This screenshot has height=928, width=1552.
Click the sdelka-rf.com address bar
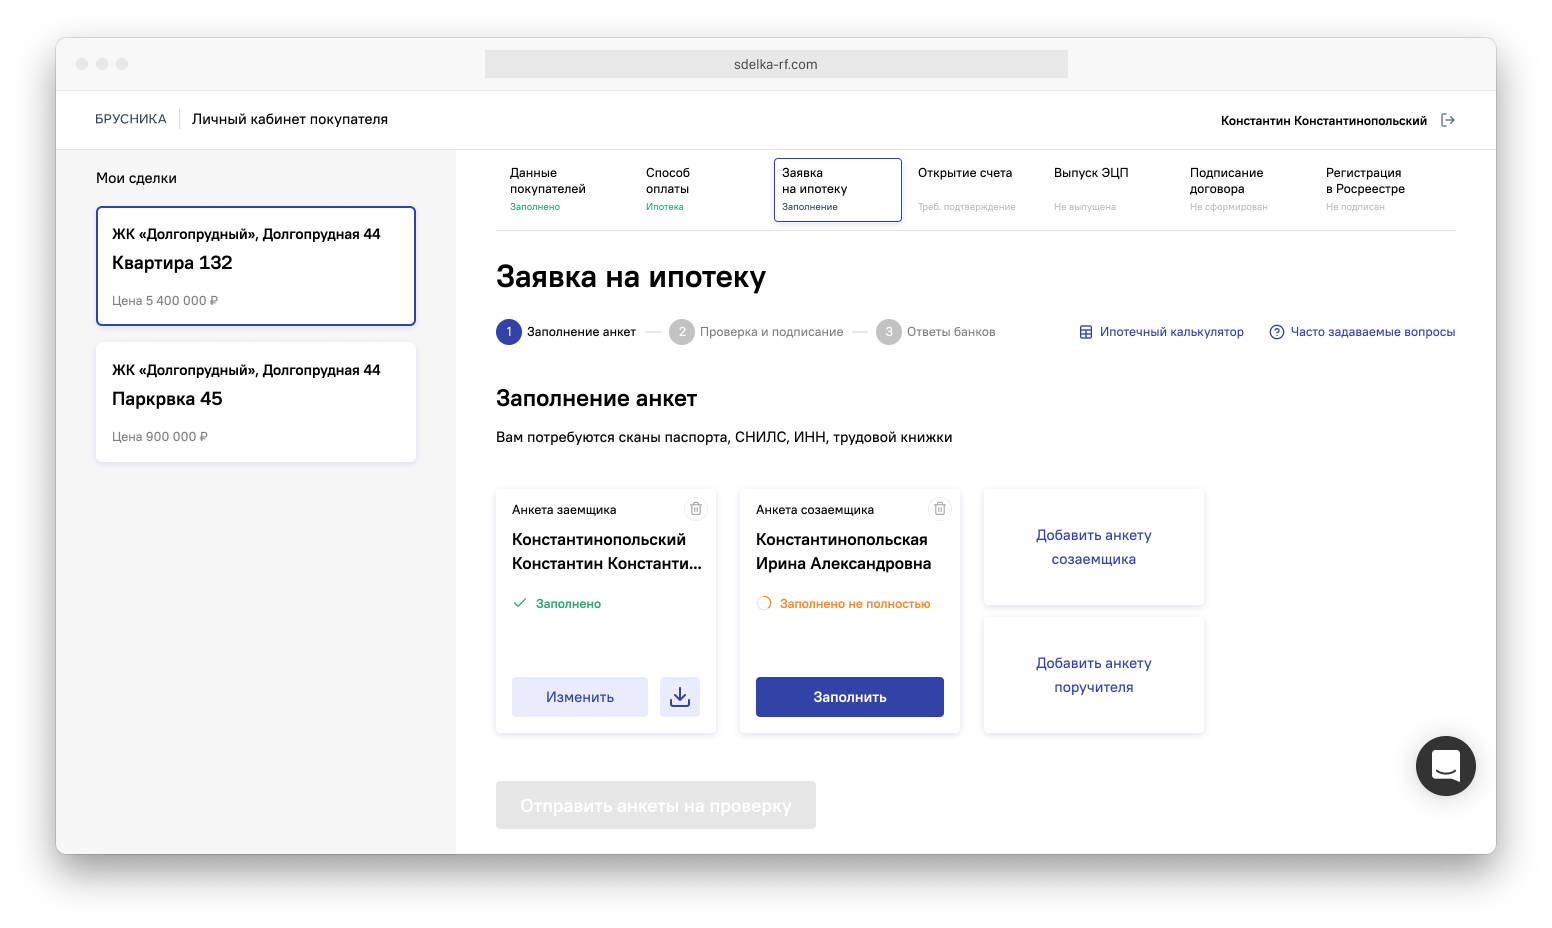(x=776, y=64)
